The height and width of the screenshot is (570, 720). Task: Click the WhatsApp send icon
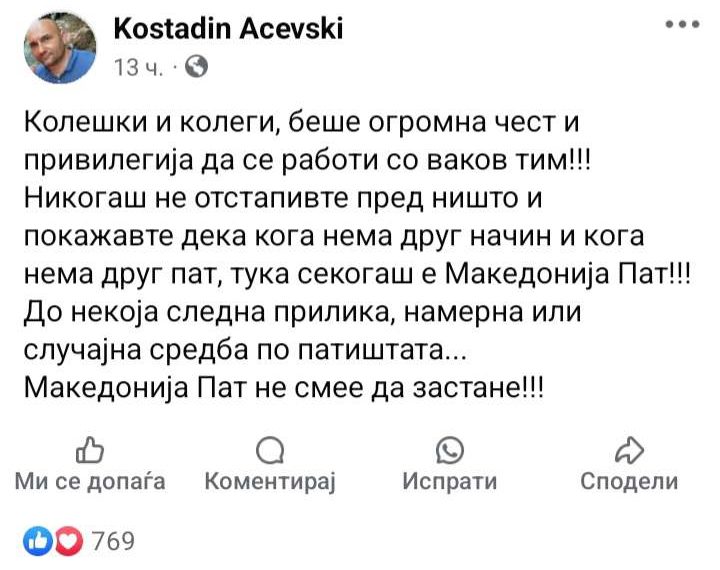450,450
